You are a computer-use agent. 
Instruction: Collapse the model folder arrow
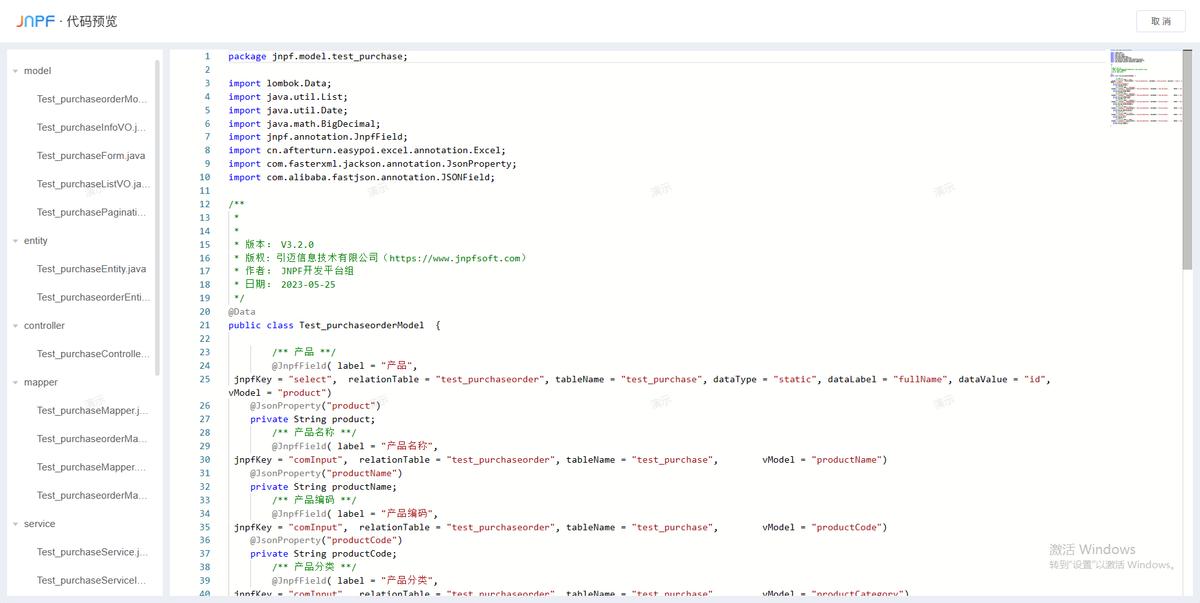tap(15, 71)
